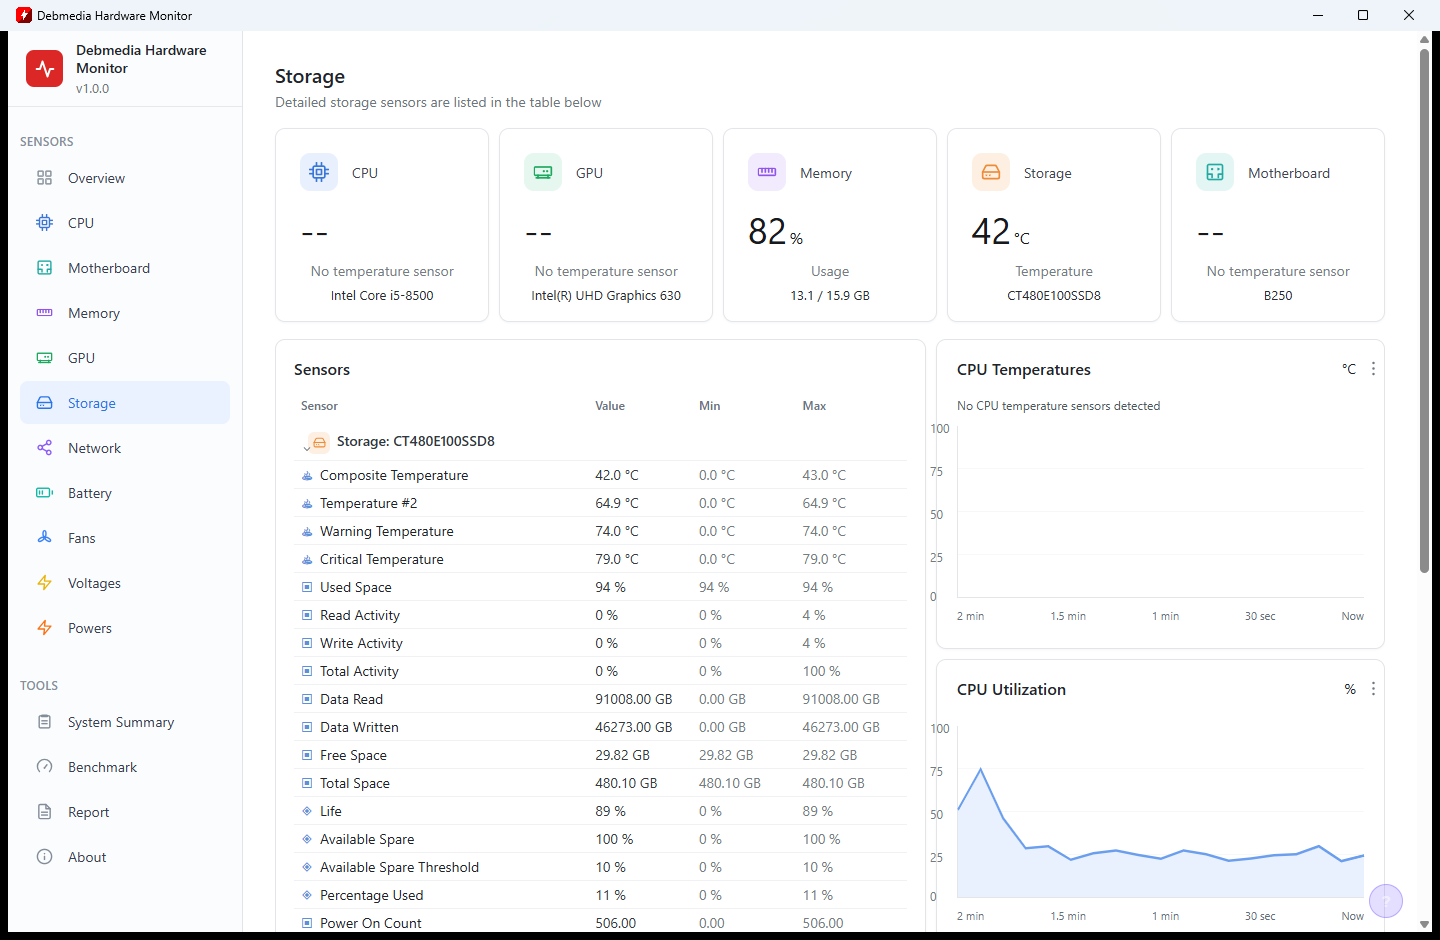Click the Motherboard summary card icon
The width and height of the screenshot is (1440, 940).
1215,172
